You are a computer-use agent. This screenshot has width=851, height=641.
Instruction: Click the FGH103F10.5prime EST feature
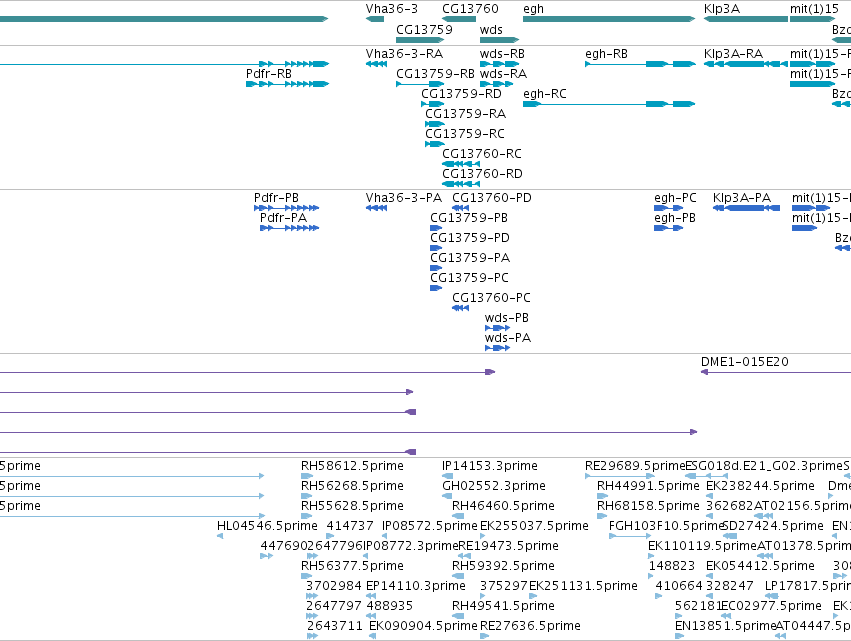630,536
